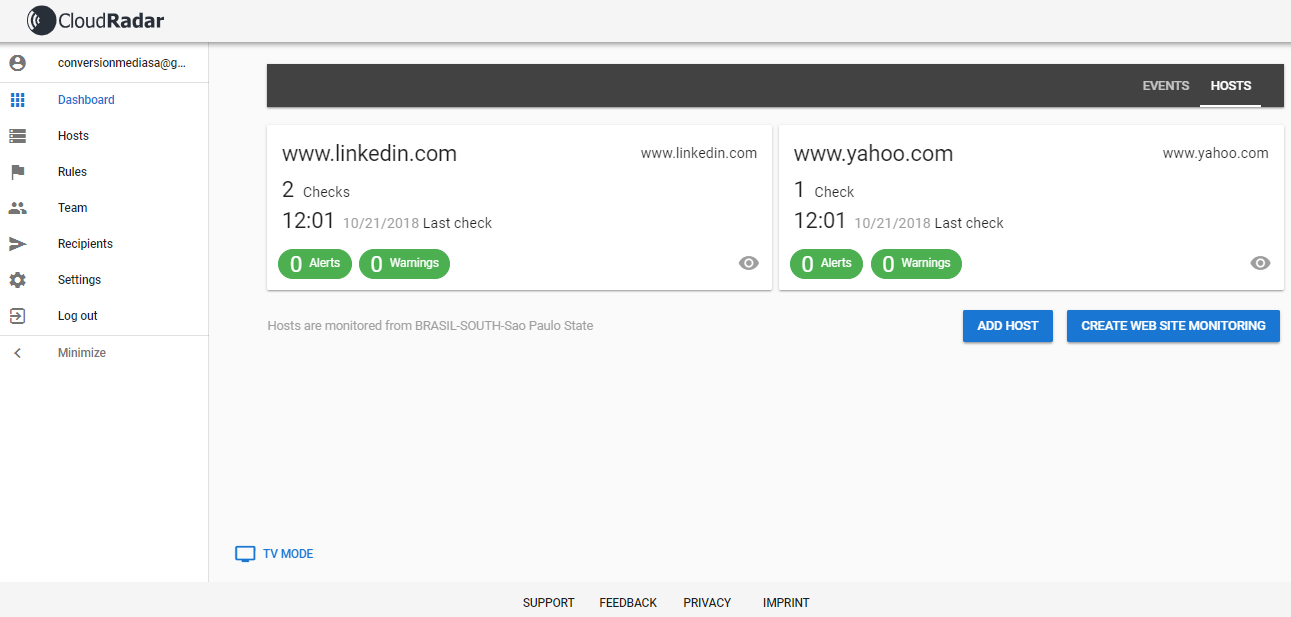Click the BRASIL-SOUTH monitoring location text
The image size is (1291, 617).
430,326
